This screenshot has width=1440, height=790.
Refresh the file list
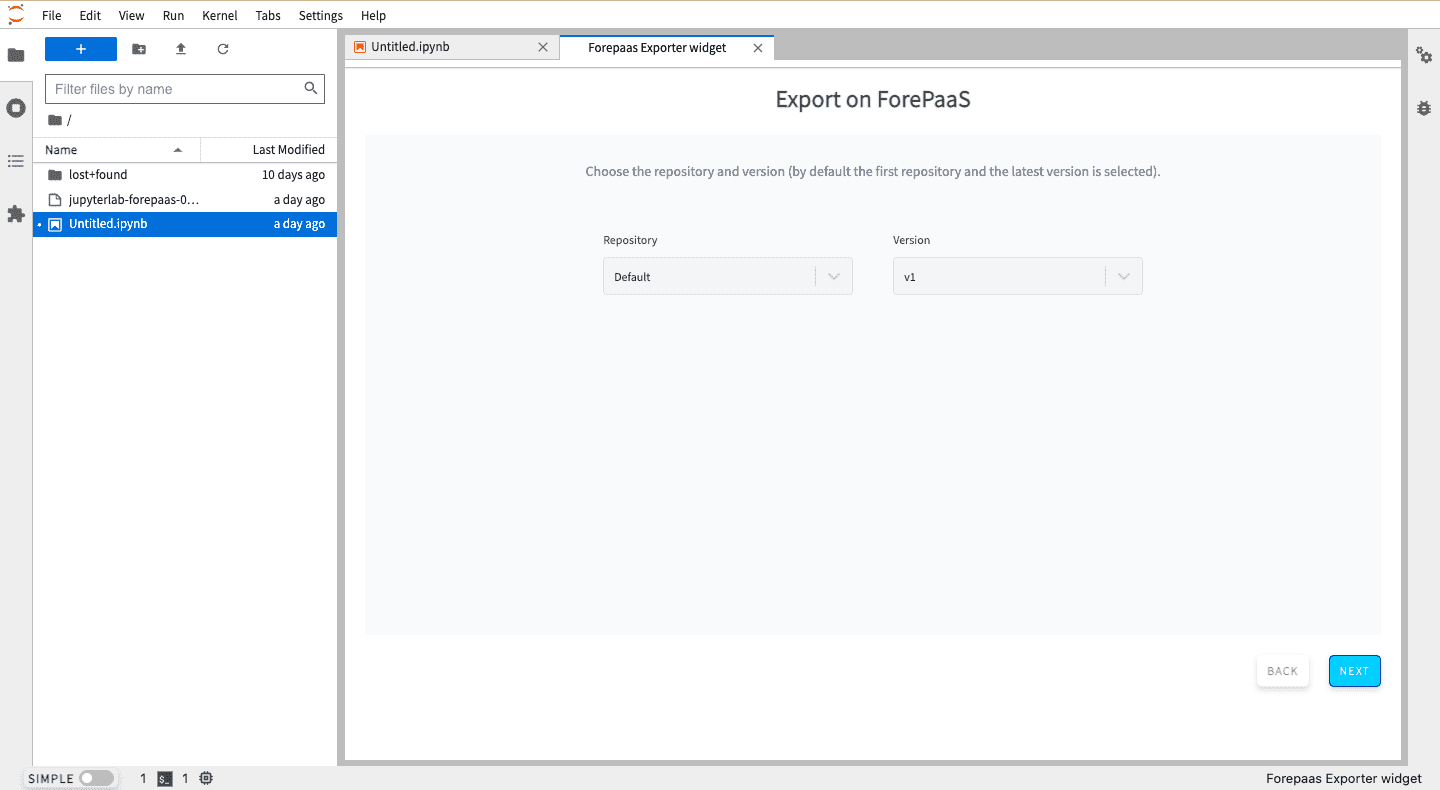[223, 49]
